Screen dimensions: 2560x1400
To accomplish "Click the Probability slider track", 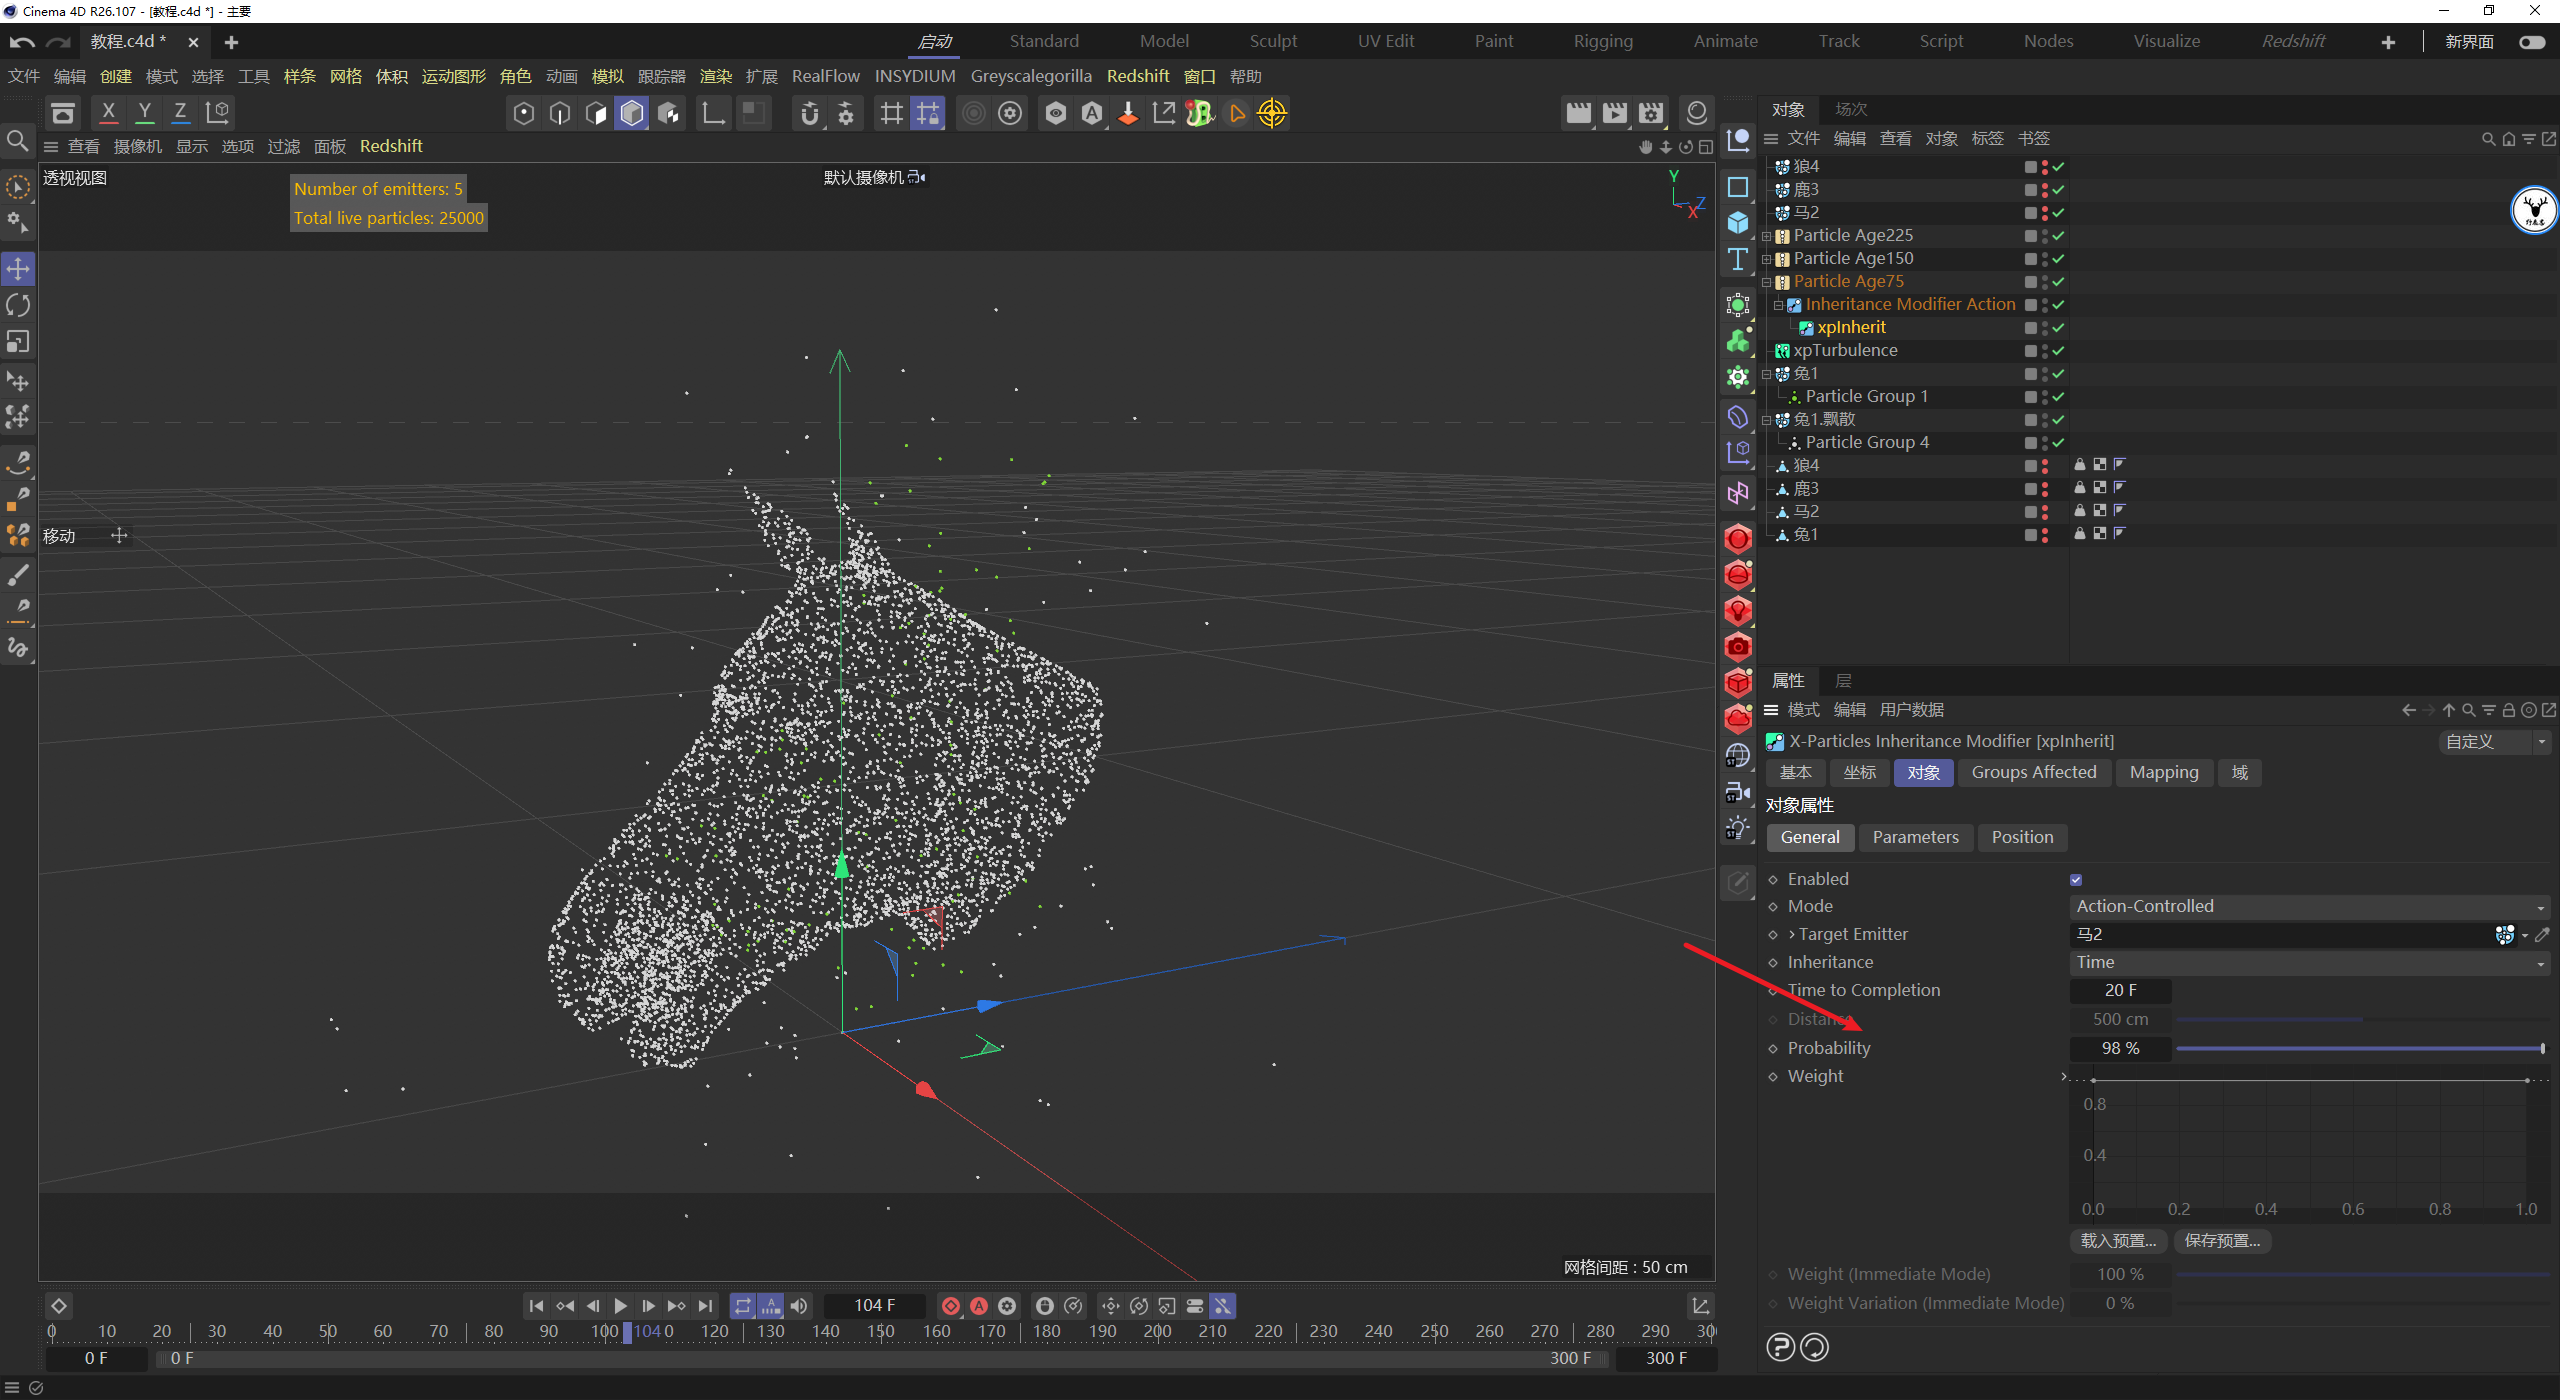I will [2360, 1049].
